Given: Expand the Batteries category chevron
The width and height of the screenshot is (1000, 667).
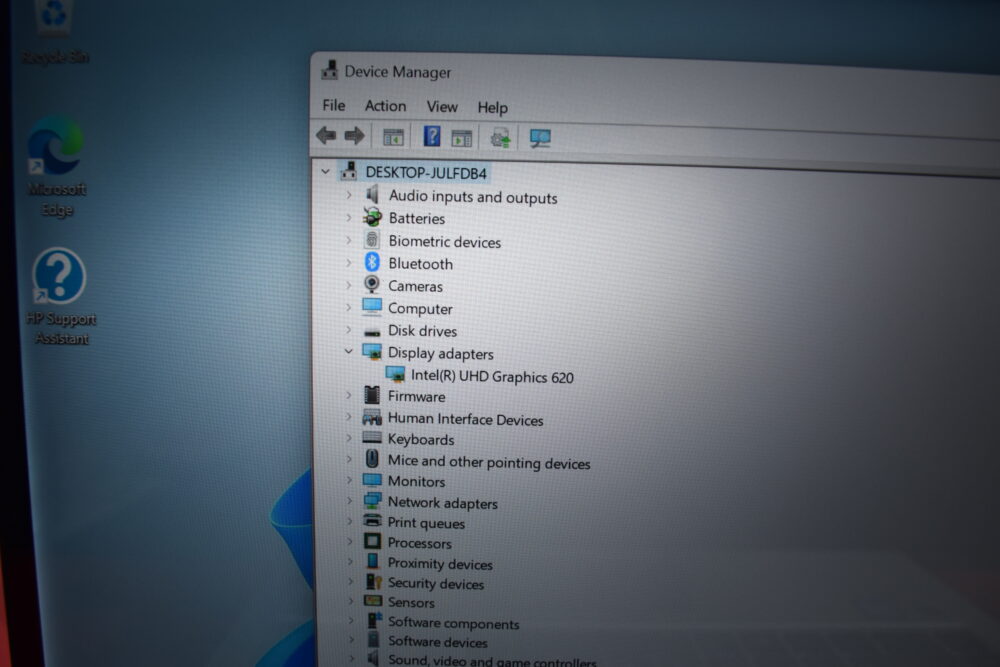Looking at the screenshot, I should pos(349,217).
